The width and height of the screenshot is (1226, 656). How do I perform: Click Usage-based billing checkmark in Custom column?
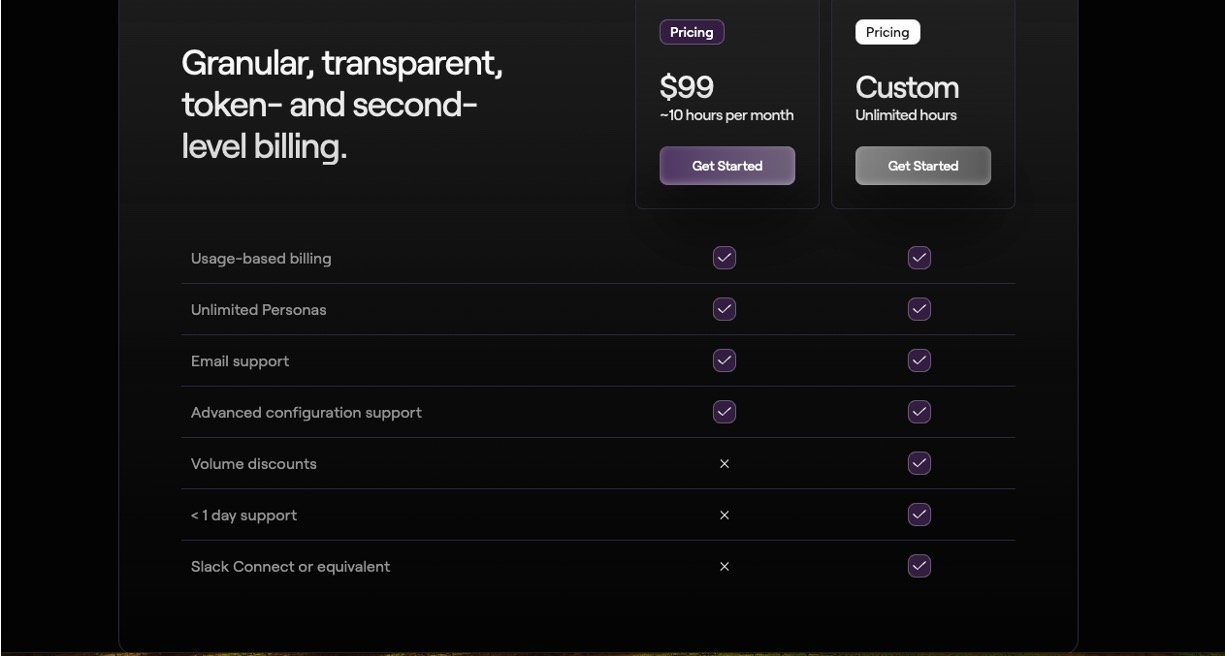point(920,258)
